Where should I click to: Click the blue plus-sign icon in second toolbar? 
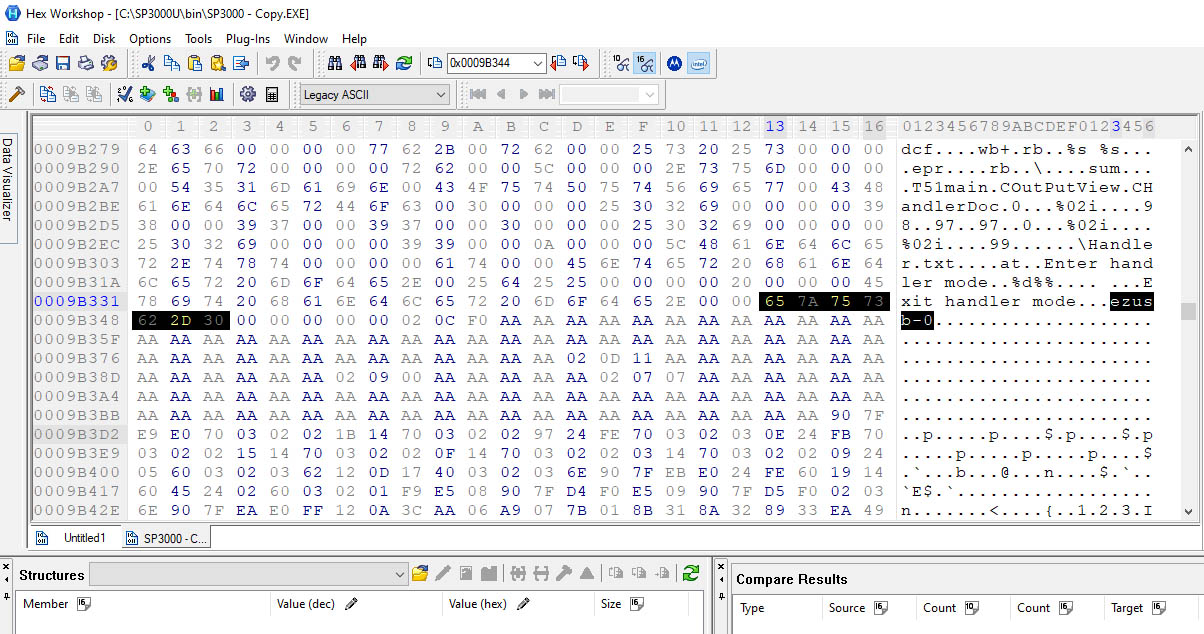coord(148,94)
